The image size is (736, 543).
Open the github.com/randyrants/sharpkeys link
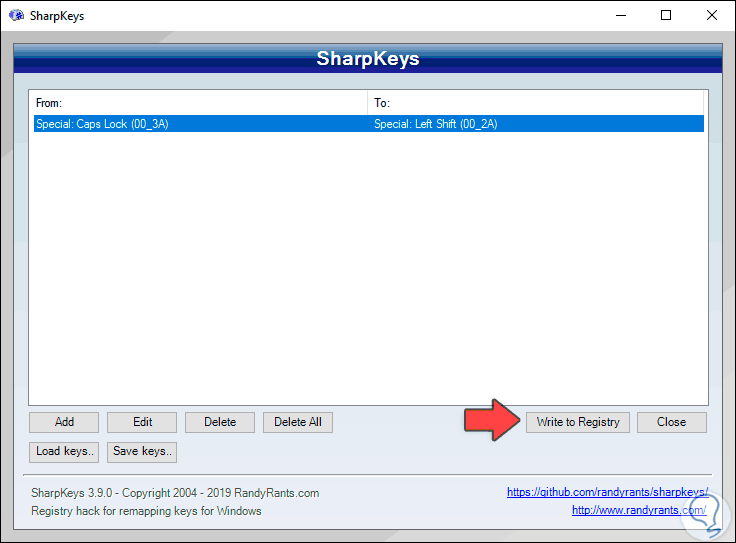607,492
